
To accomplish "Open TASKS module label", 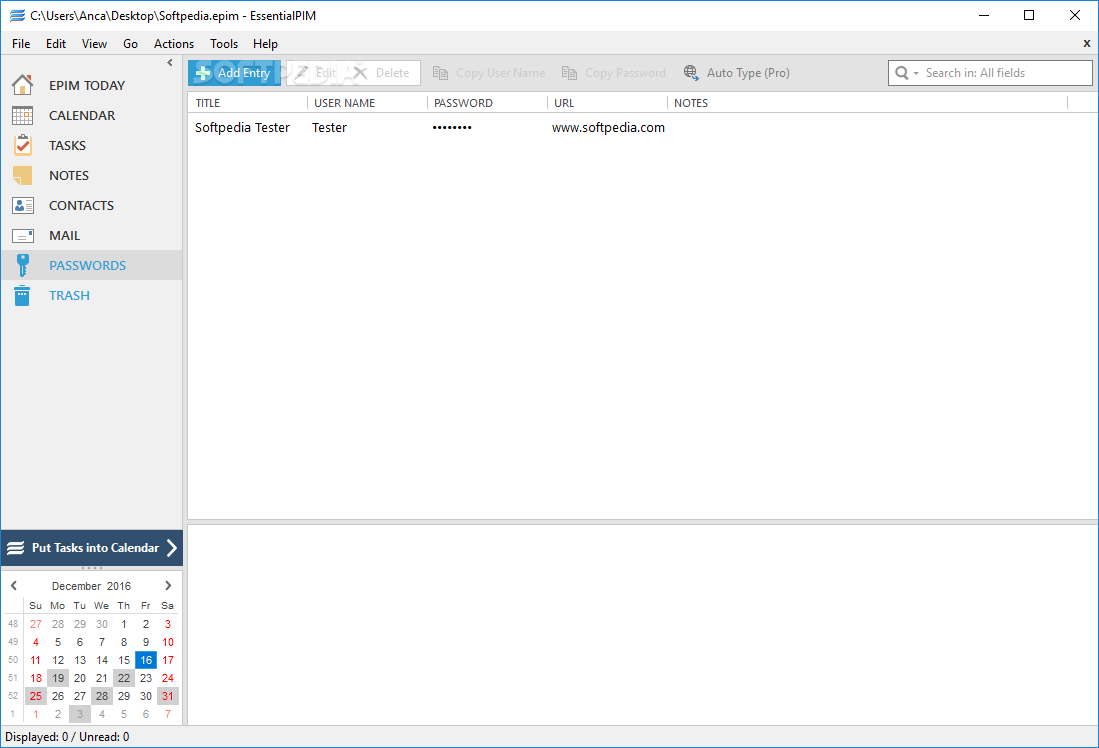I will pos(67,146).
